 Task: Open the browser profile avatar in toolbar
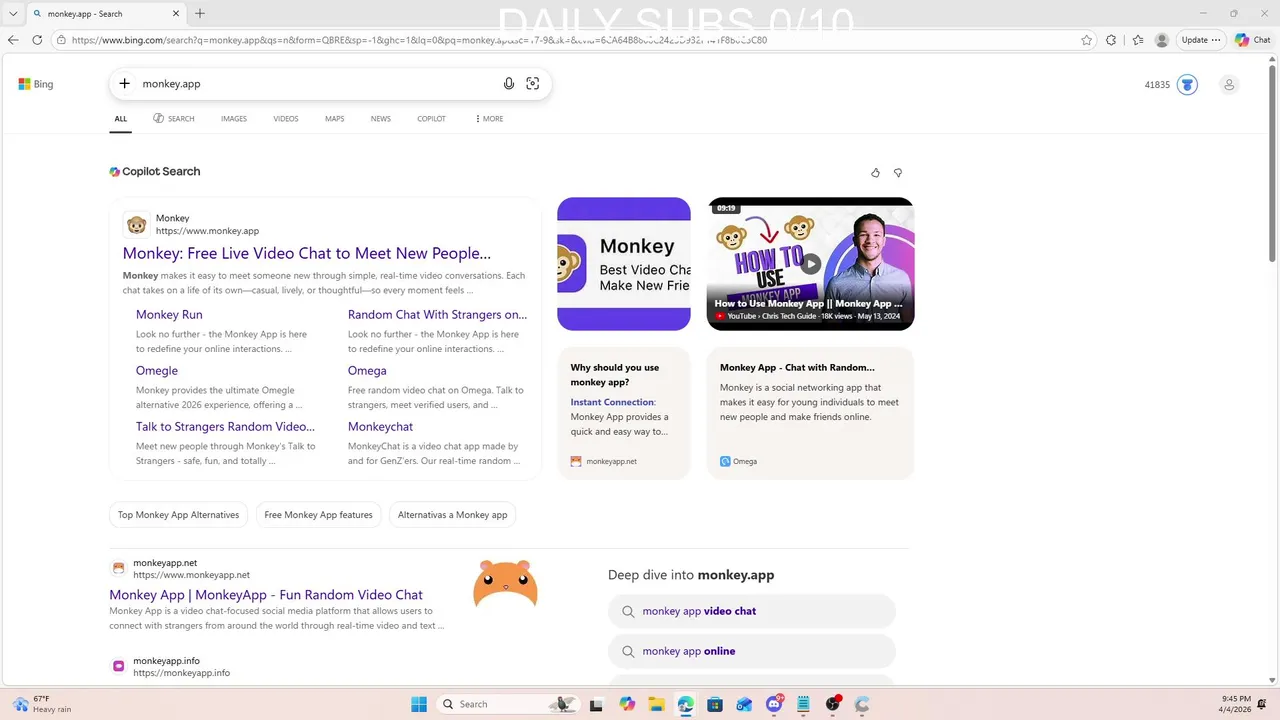click(1161, 40)
